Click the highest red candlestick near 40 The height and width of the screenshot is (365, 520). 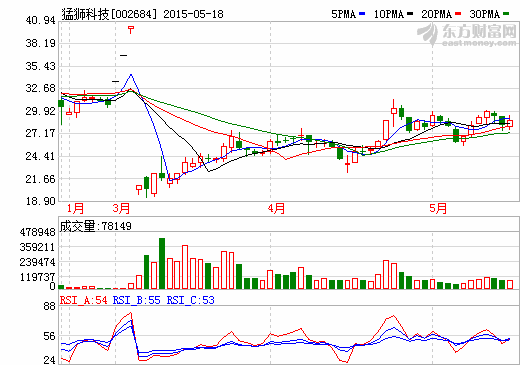131,29
